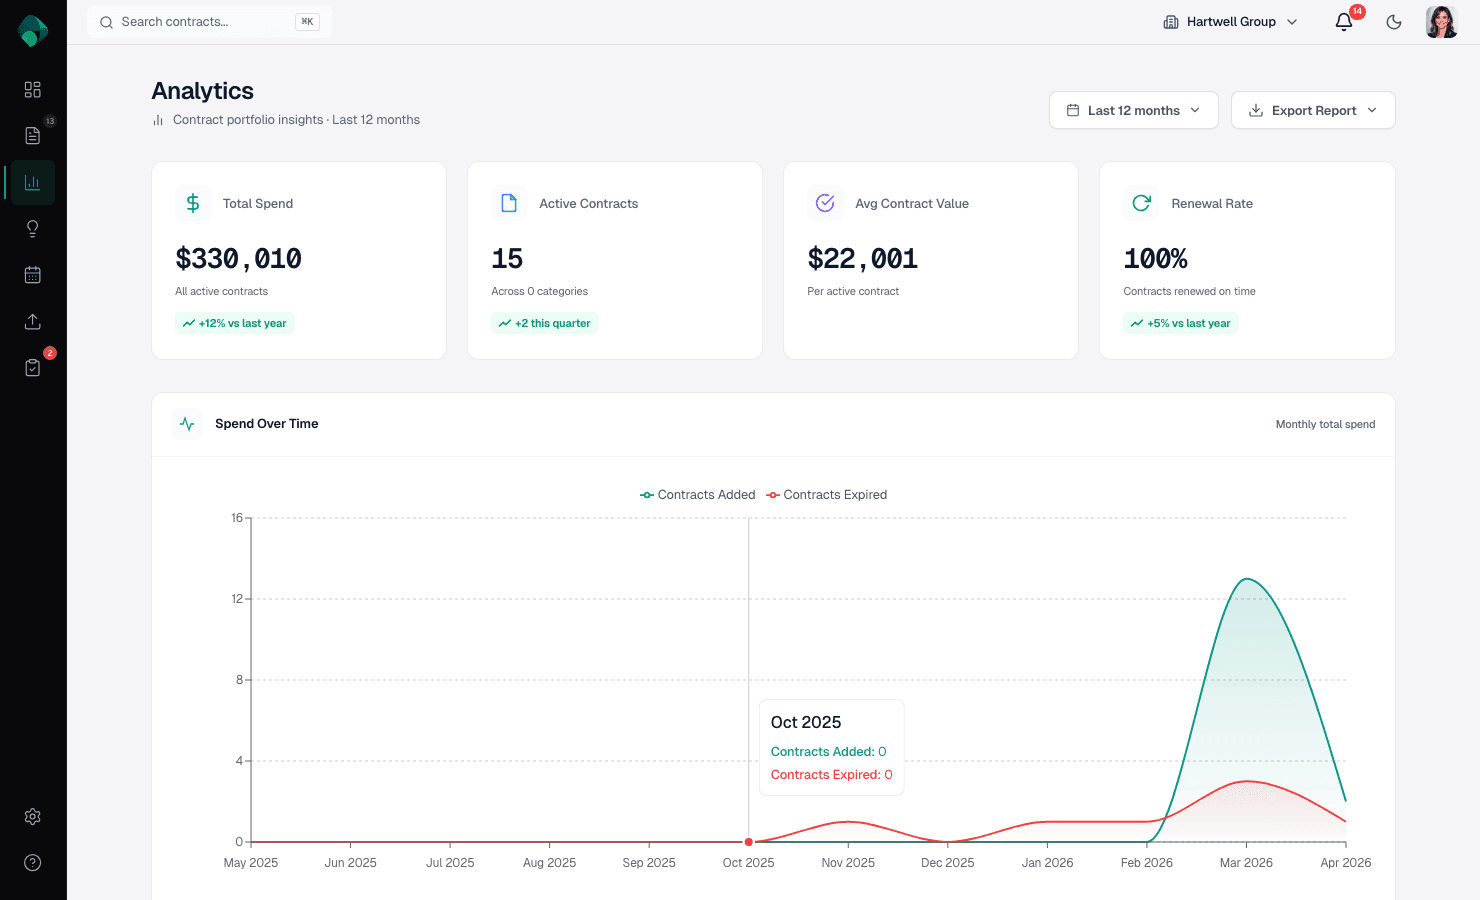The height and width of the screenshot is (900, 1480).
Task: Open the Help question mark menu
Action: pos(32,862)
